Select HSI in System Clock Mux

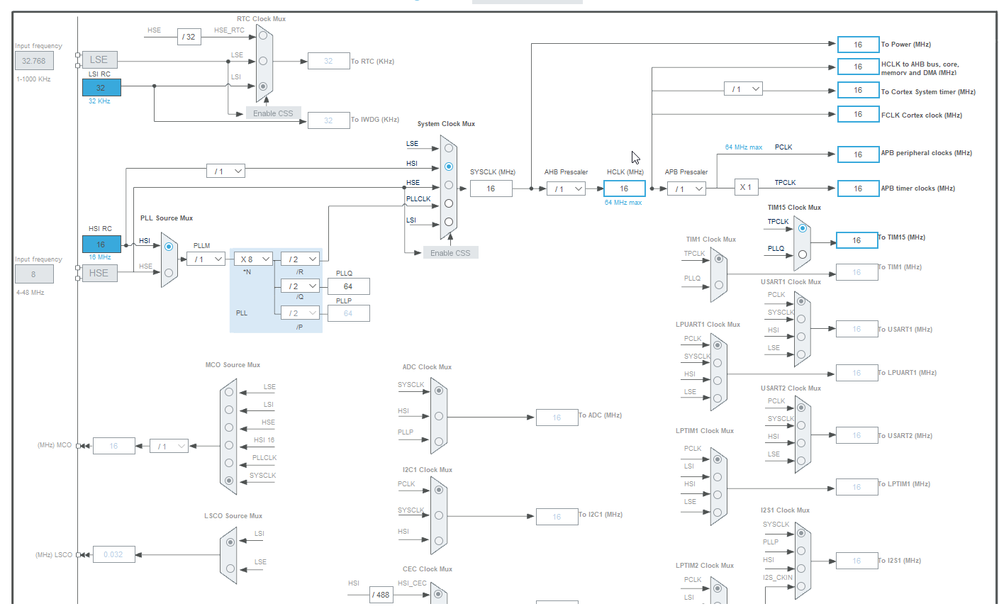click(x=449, y=166)
